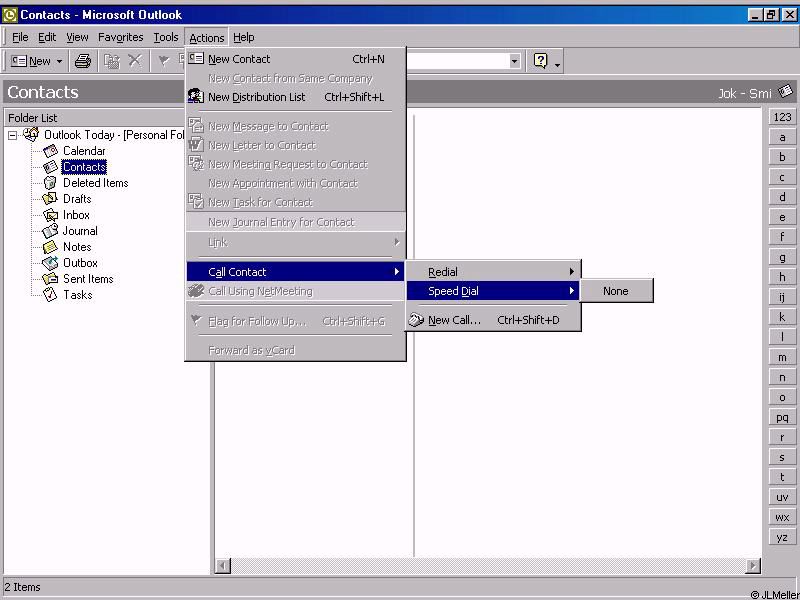This screenshot has height=600, width=800.
Task: Choose New Distribution List menu entry
Action: click(296, 97)
